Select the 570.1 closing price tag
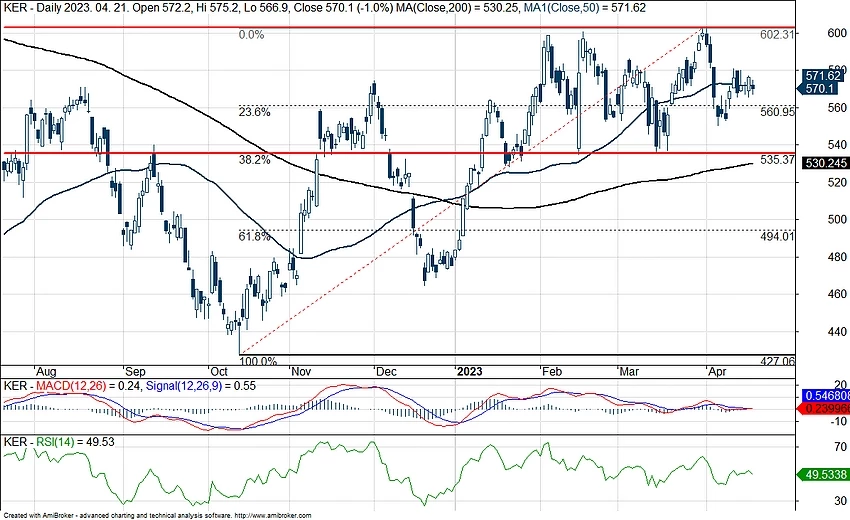Viewport: 850px width, 520px height. click(820, 89)
